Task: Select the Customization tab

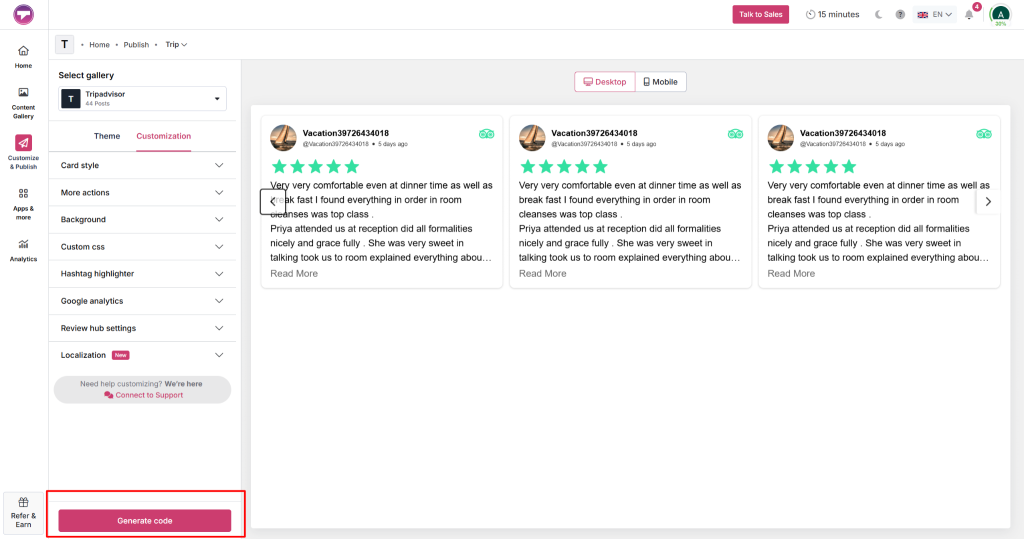Action: [163, 136]
